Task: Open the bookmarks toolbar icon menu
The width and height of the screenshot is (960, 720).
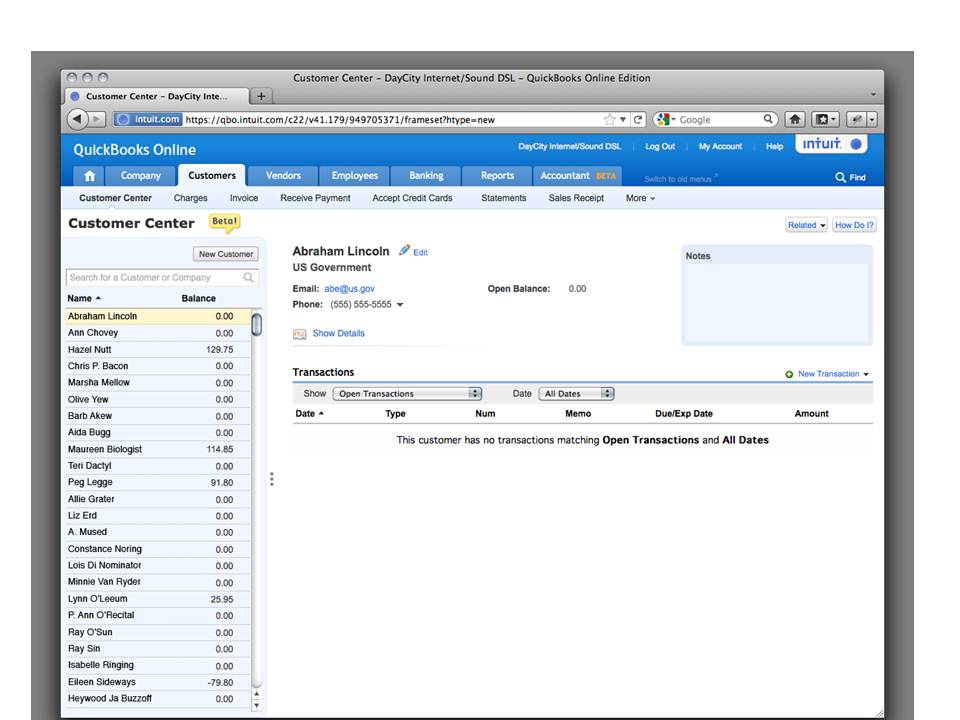Action: tap(825, 119)
